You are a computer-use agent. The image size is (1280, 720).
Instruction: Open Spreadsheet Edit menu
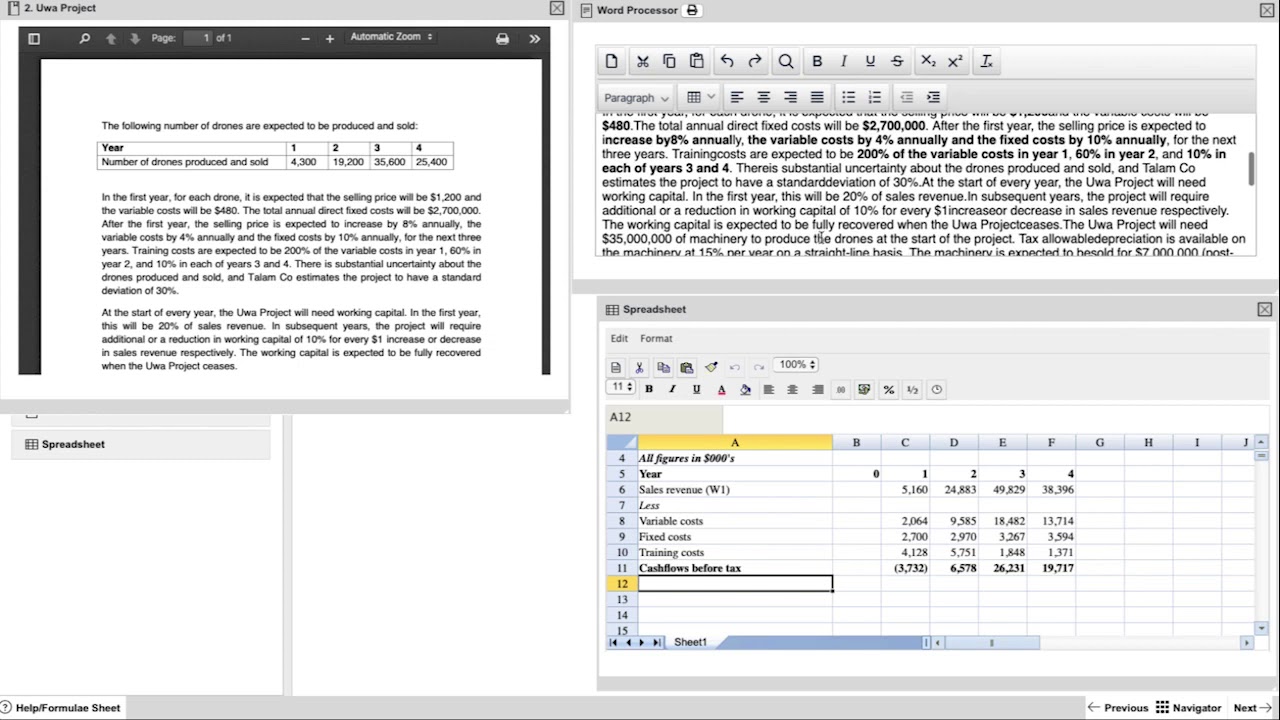click(620, 338)
